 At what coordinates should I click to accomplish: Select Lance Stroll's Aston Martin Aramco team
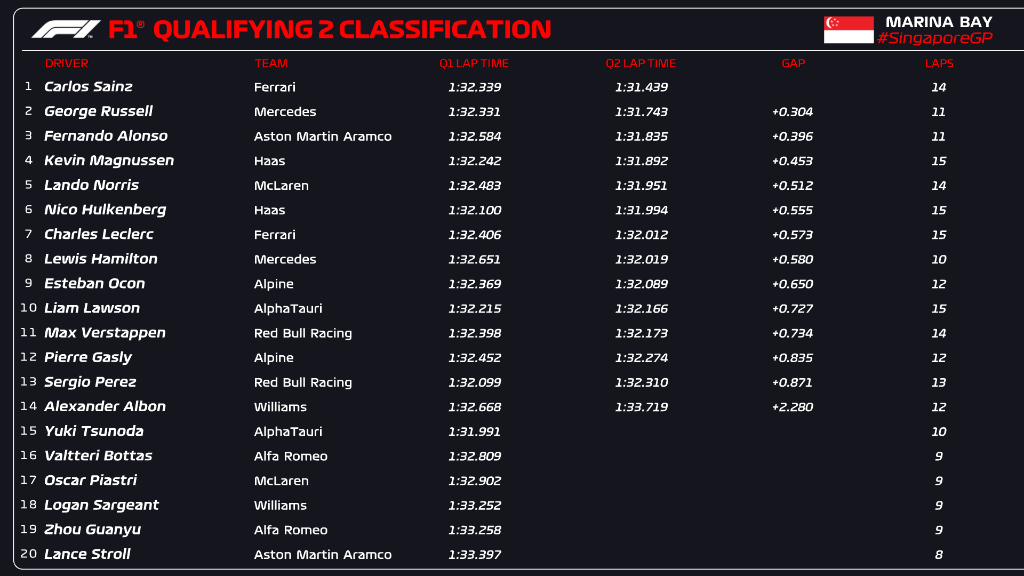[x=323, y=555]
